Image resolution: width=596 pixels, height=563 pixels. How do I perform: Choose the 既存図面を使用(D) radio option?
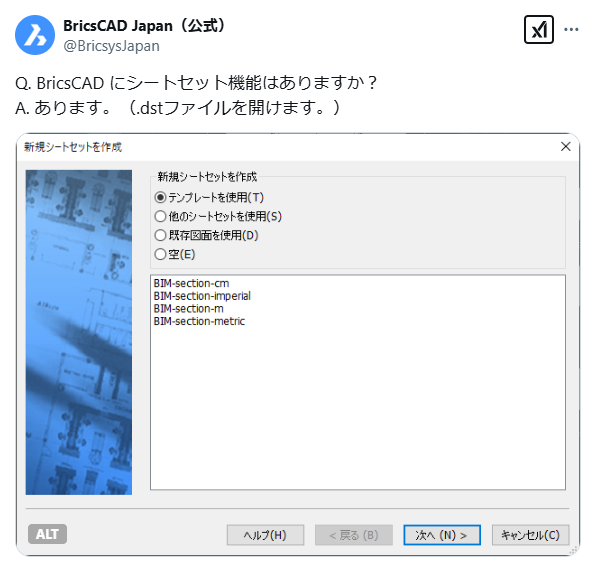click(x=206, y=235)
